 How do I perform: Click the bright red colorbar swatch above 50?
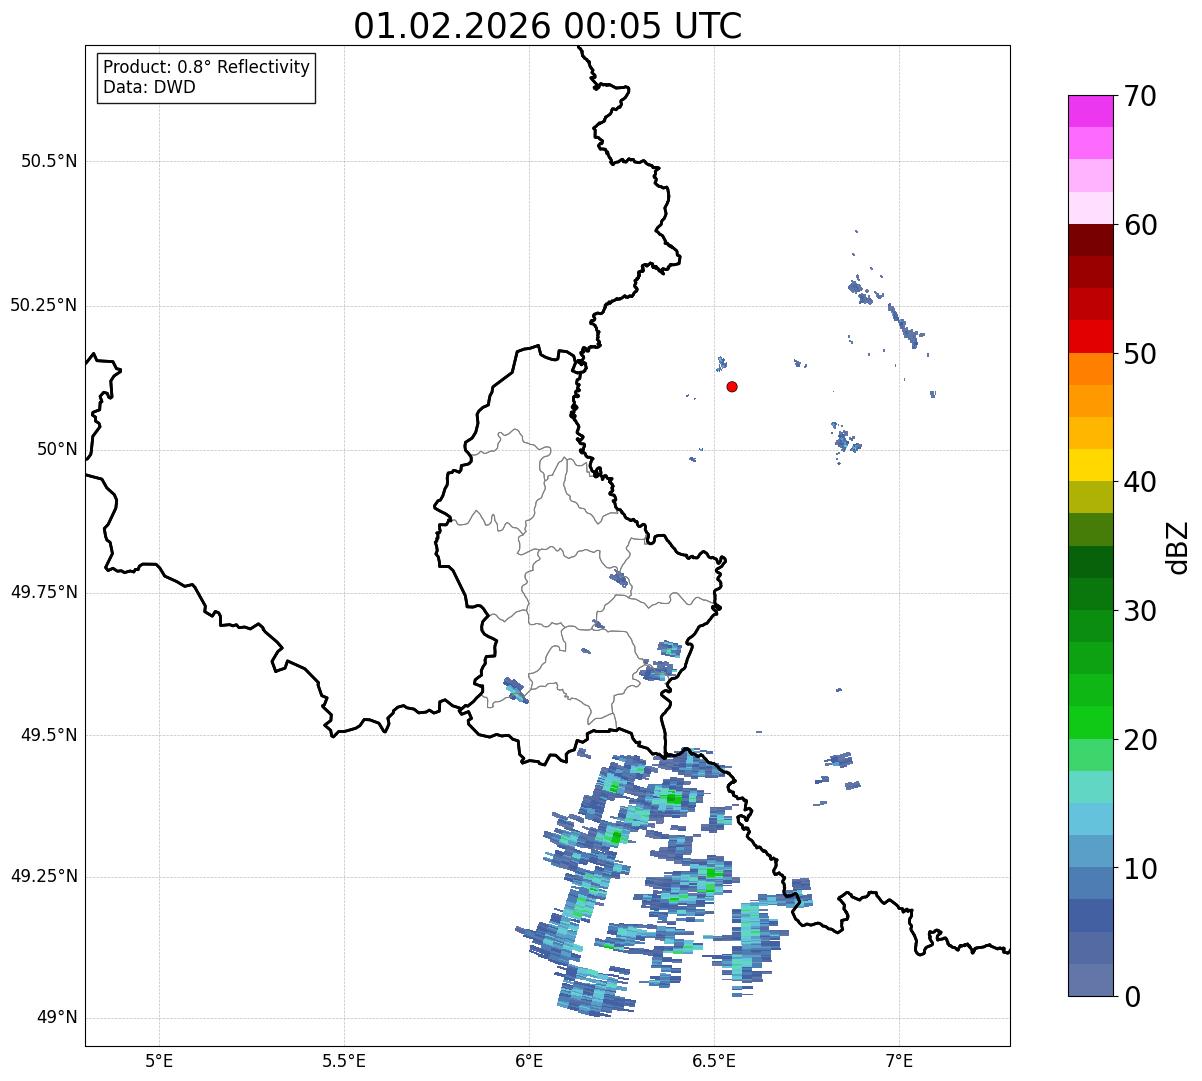pos(1090,336)
